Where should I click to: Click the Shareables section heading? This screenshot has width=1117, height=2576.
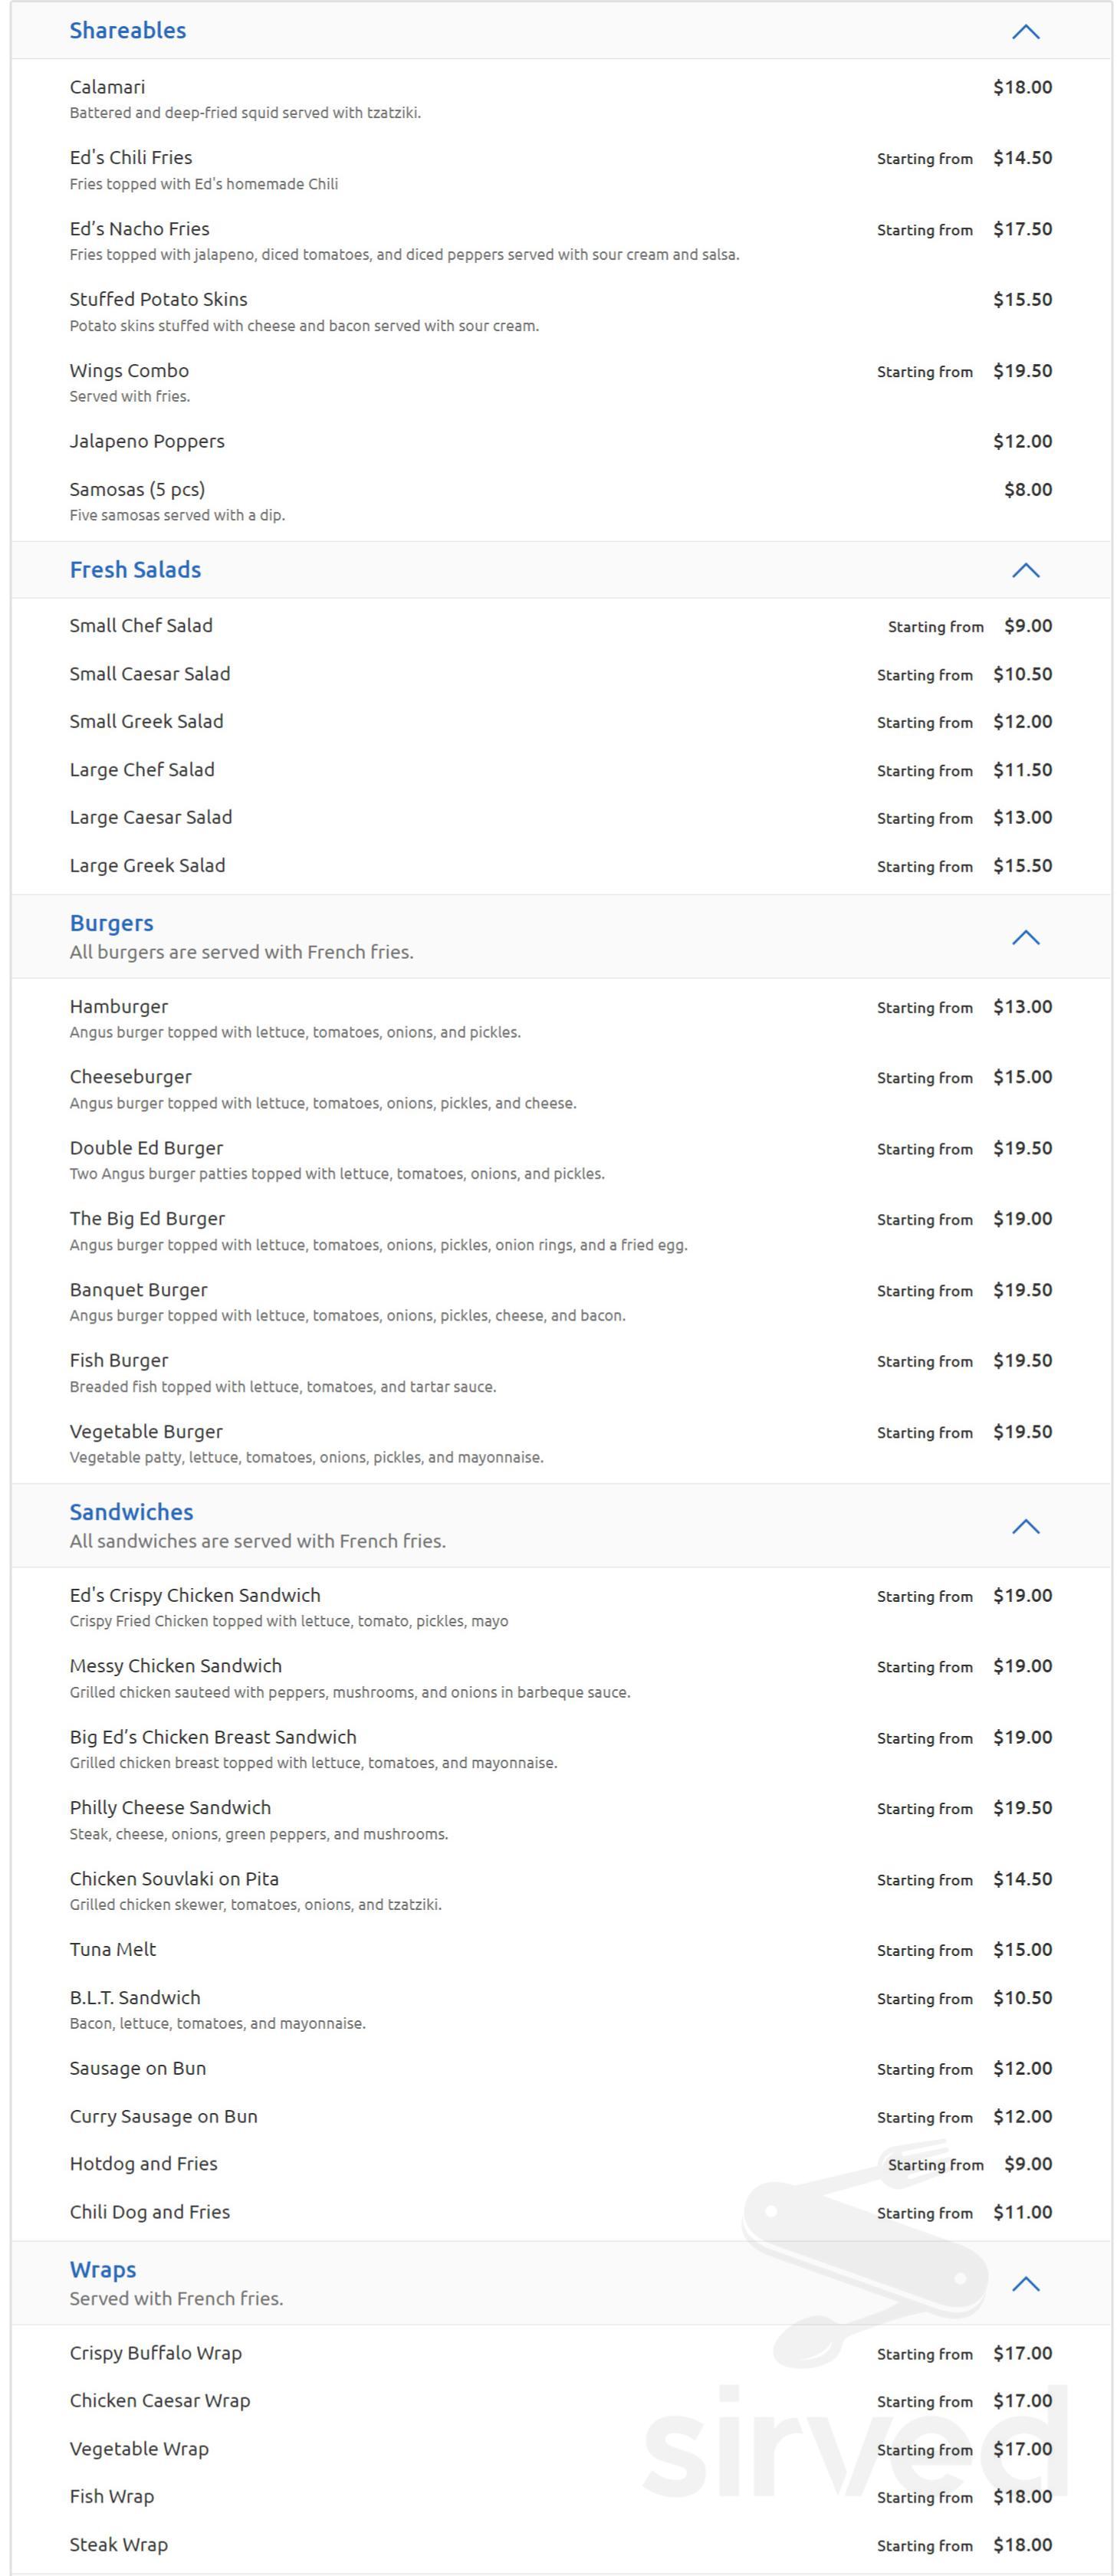pyautogui.click(x=128, y=31)
